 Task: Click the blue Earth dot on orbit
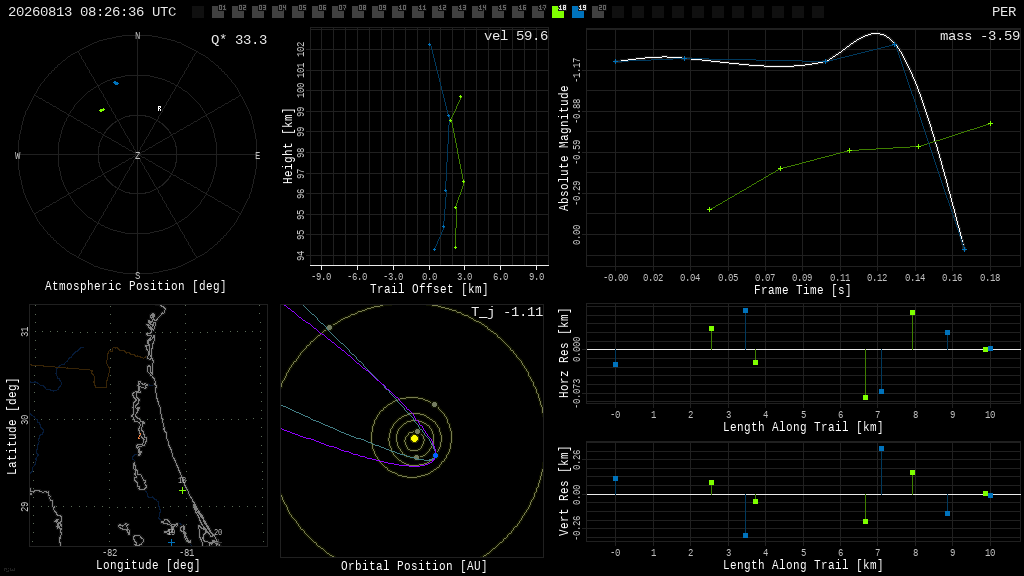click(x=436, y=455)
